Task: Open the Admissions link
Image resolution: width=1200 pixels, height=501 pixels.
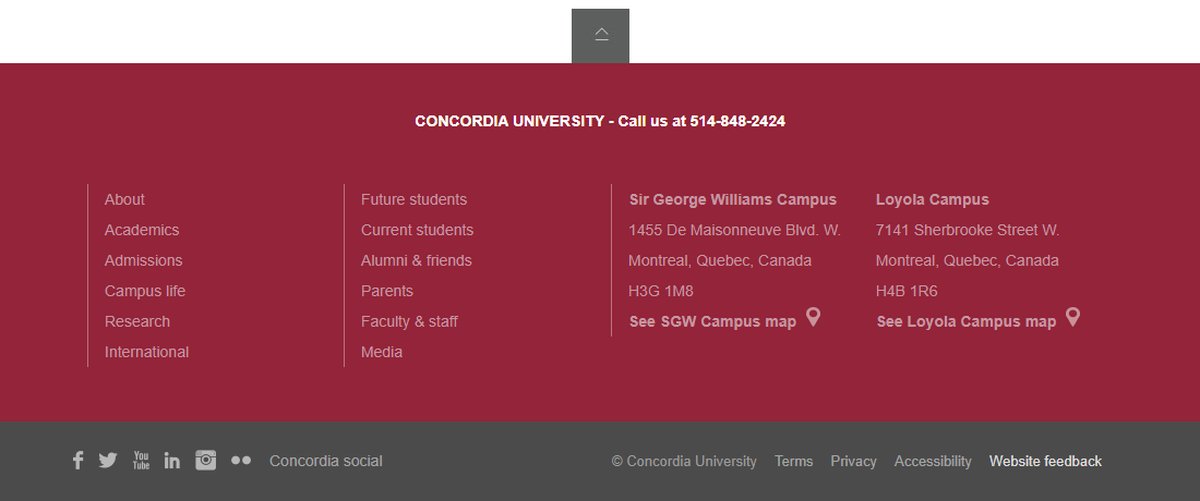Action: click(x=144, y=261)
